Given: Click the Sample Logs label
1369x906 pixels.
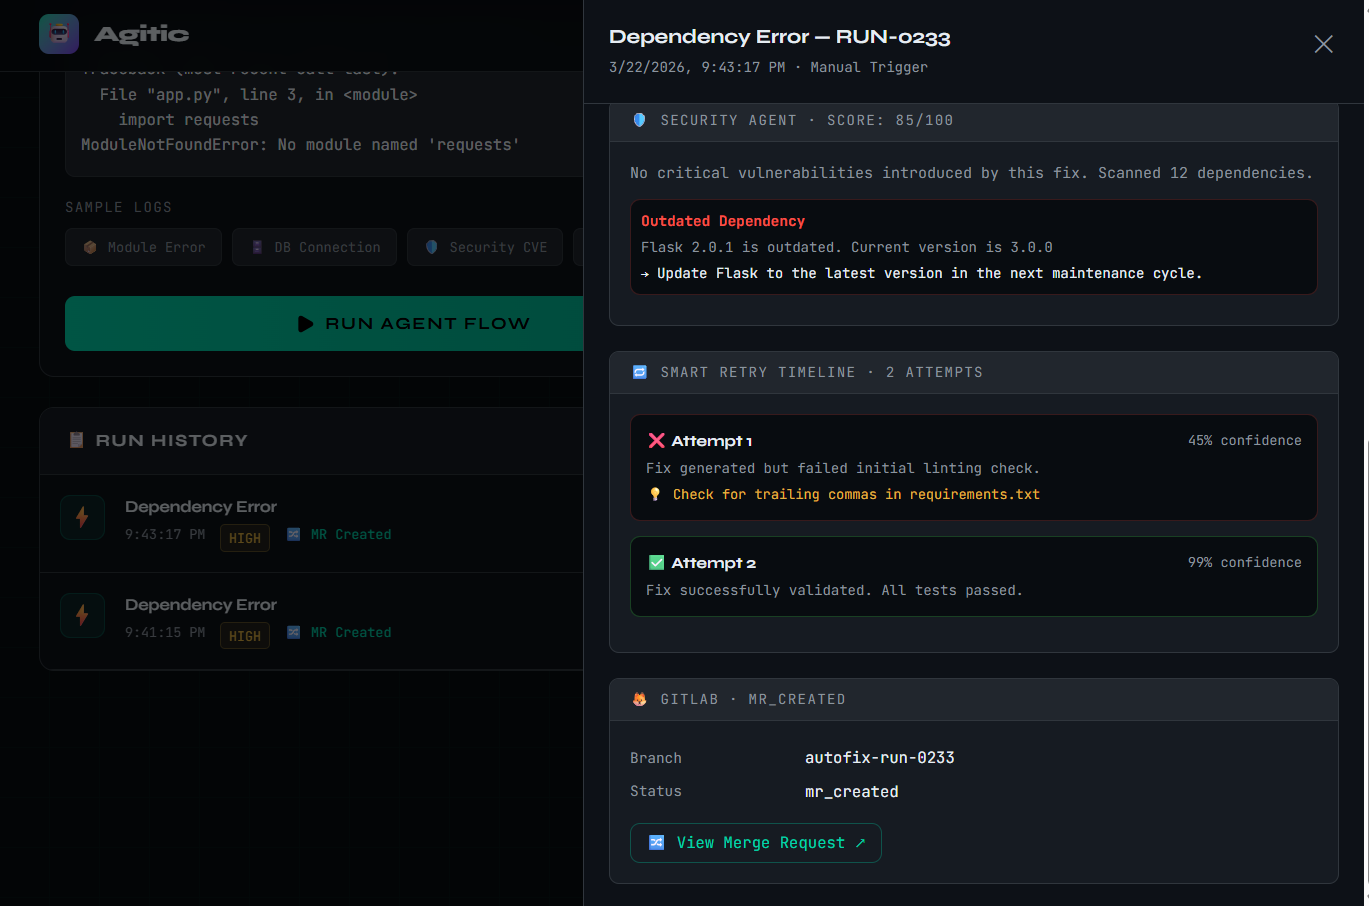Looking at the screenshot, I should pos(119,207).
